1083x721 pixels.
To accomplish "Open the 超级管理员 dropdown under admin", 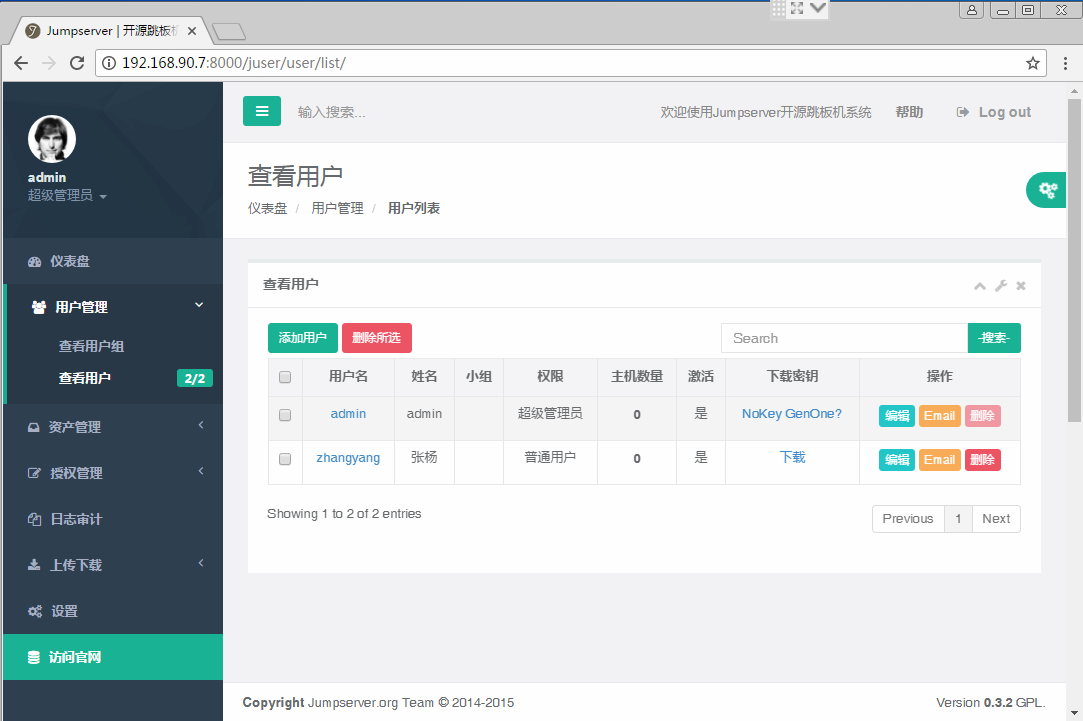I will [67, 196].
